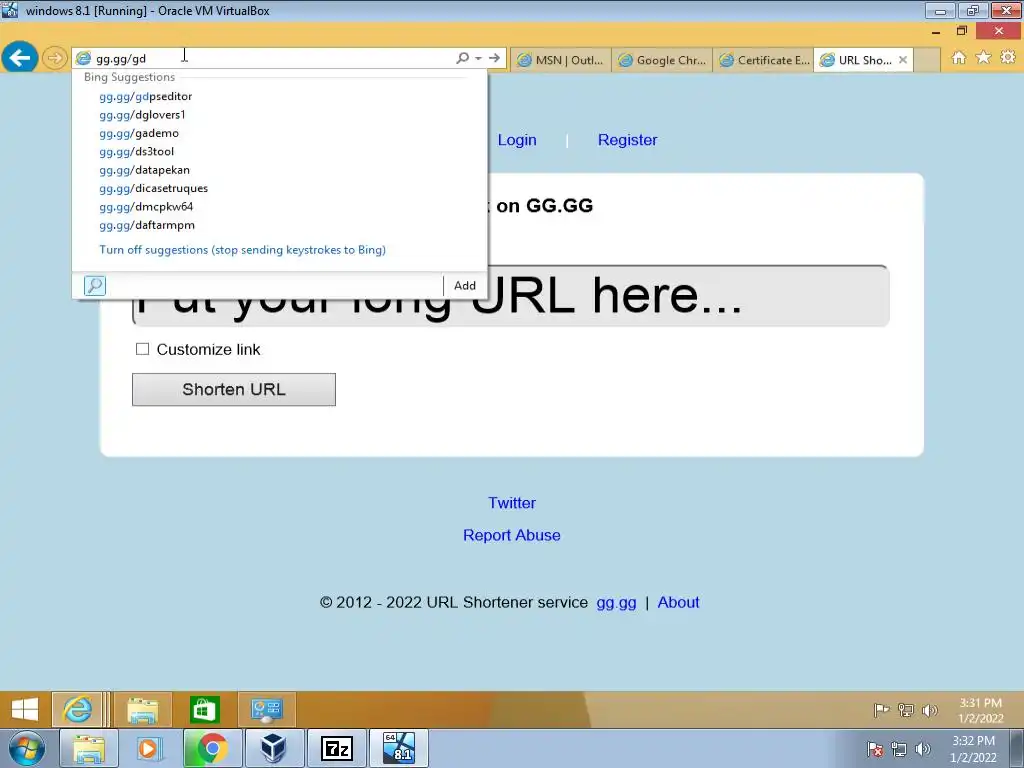Click the Add search provider button
This screenshot has height=768, width=1024.
[465, 285]
